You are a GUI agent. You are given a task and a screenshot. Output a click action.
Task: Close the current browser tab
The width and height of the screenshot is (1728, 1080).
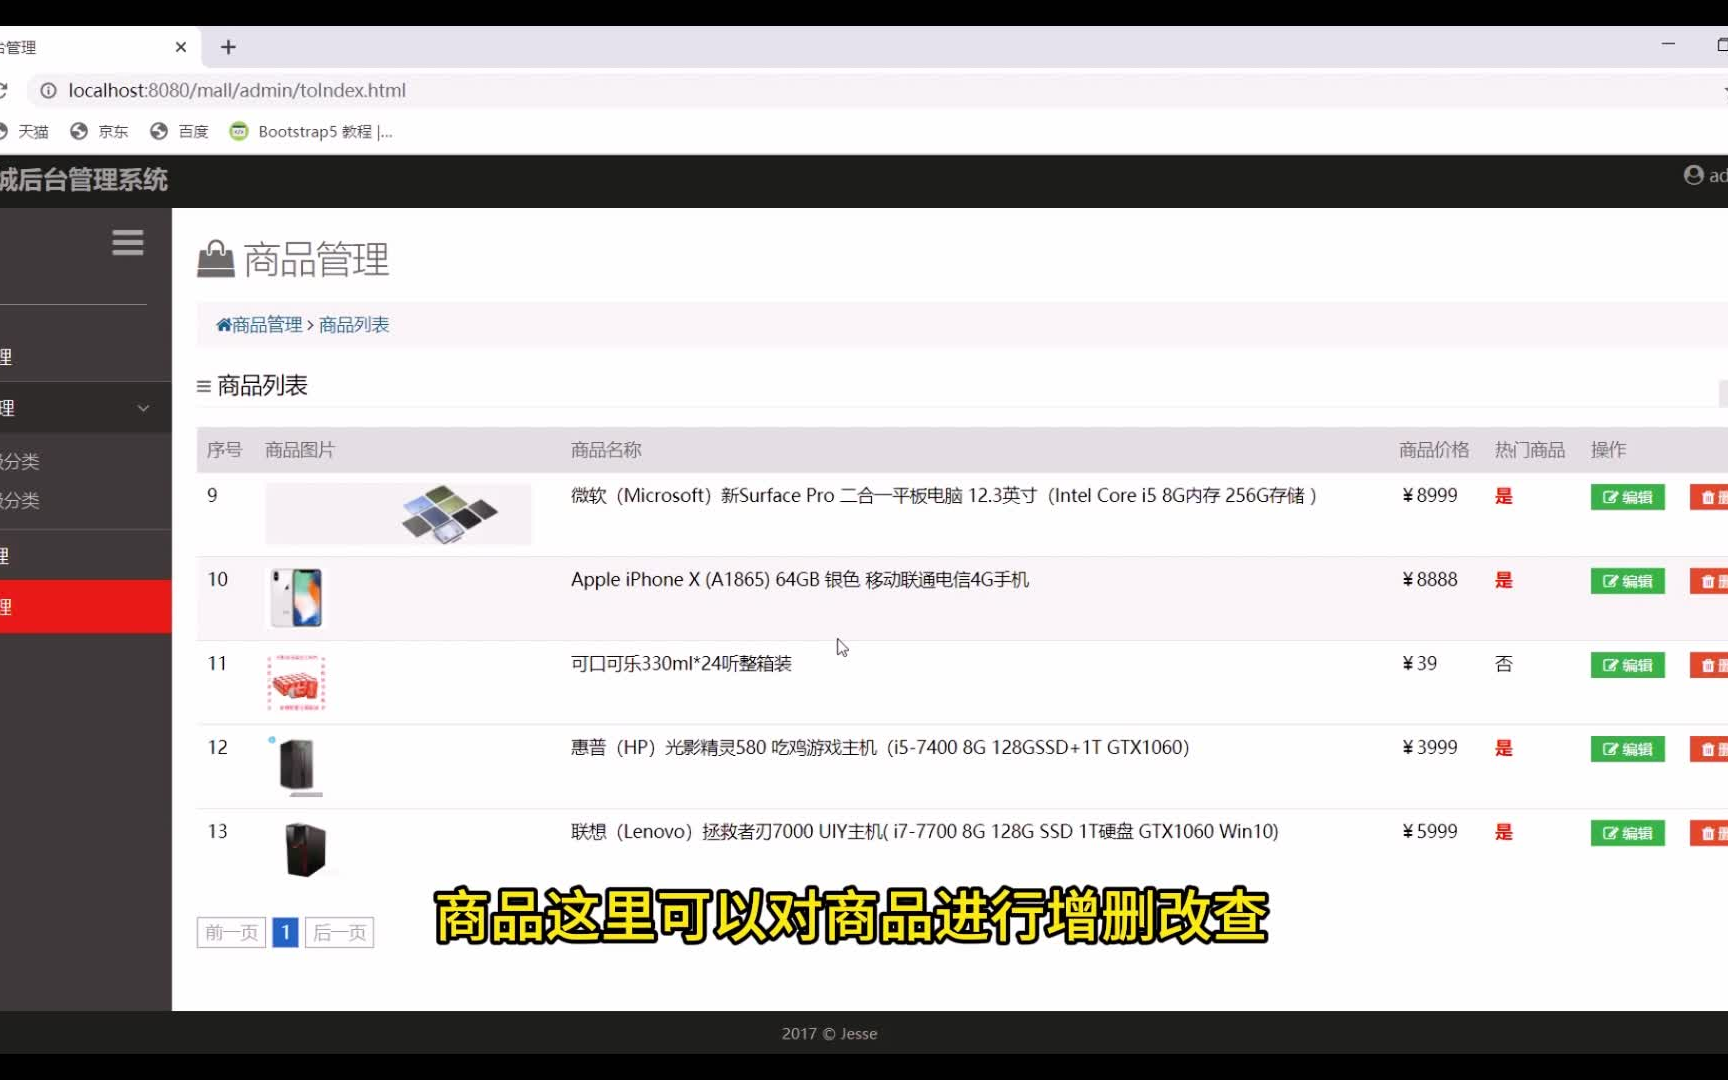pyautogui.click(x=181, y=47)
